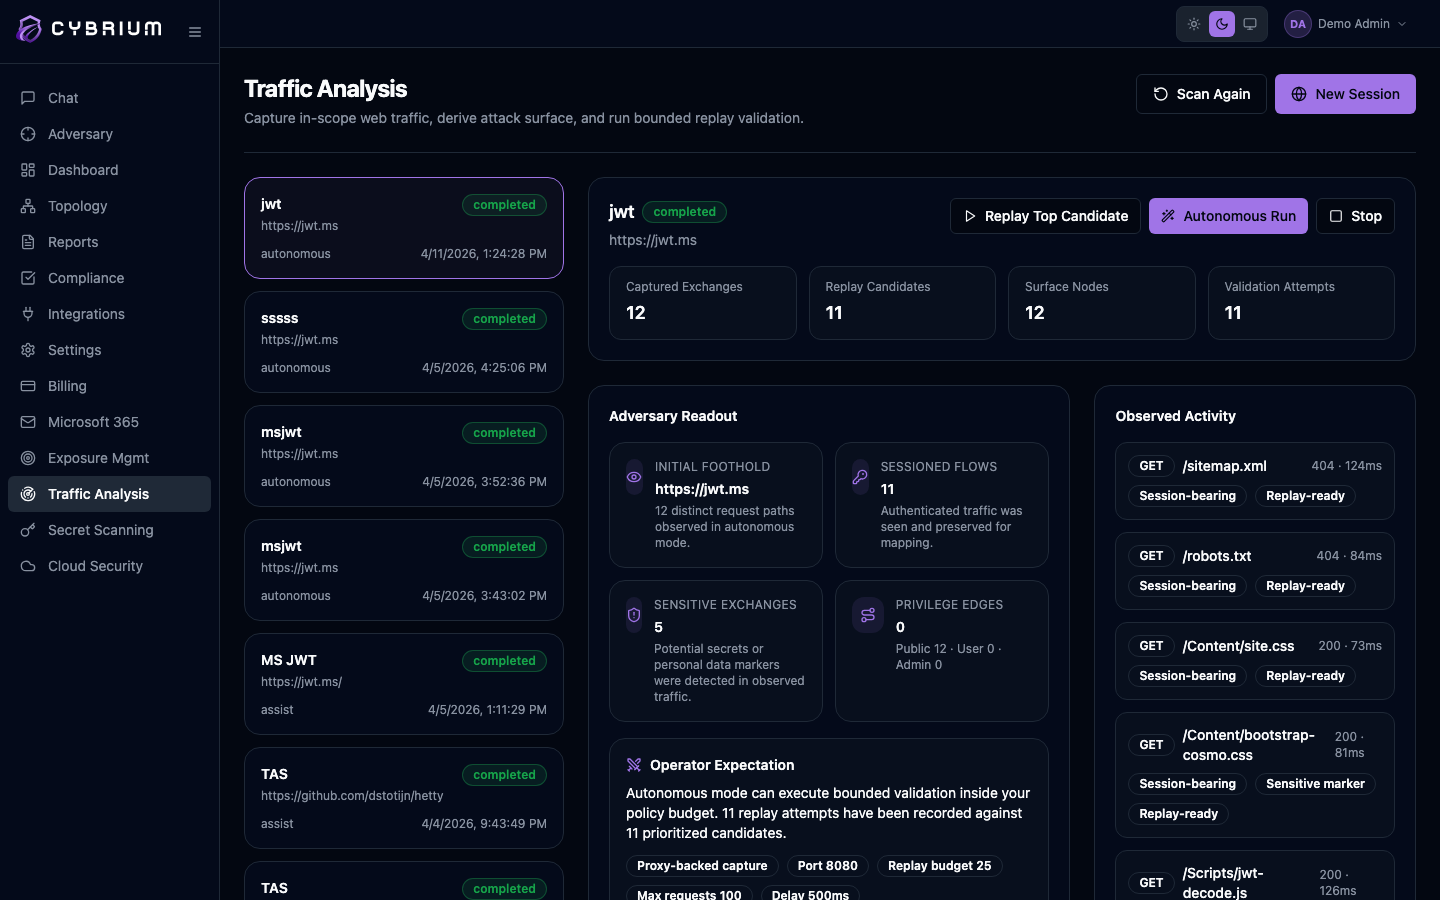Viewport: 1440px width, 900px height.
Task: Click the Privilege Edges route icon
Action: (868, 615)
